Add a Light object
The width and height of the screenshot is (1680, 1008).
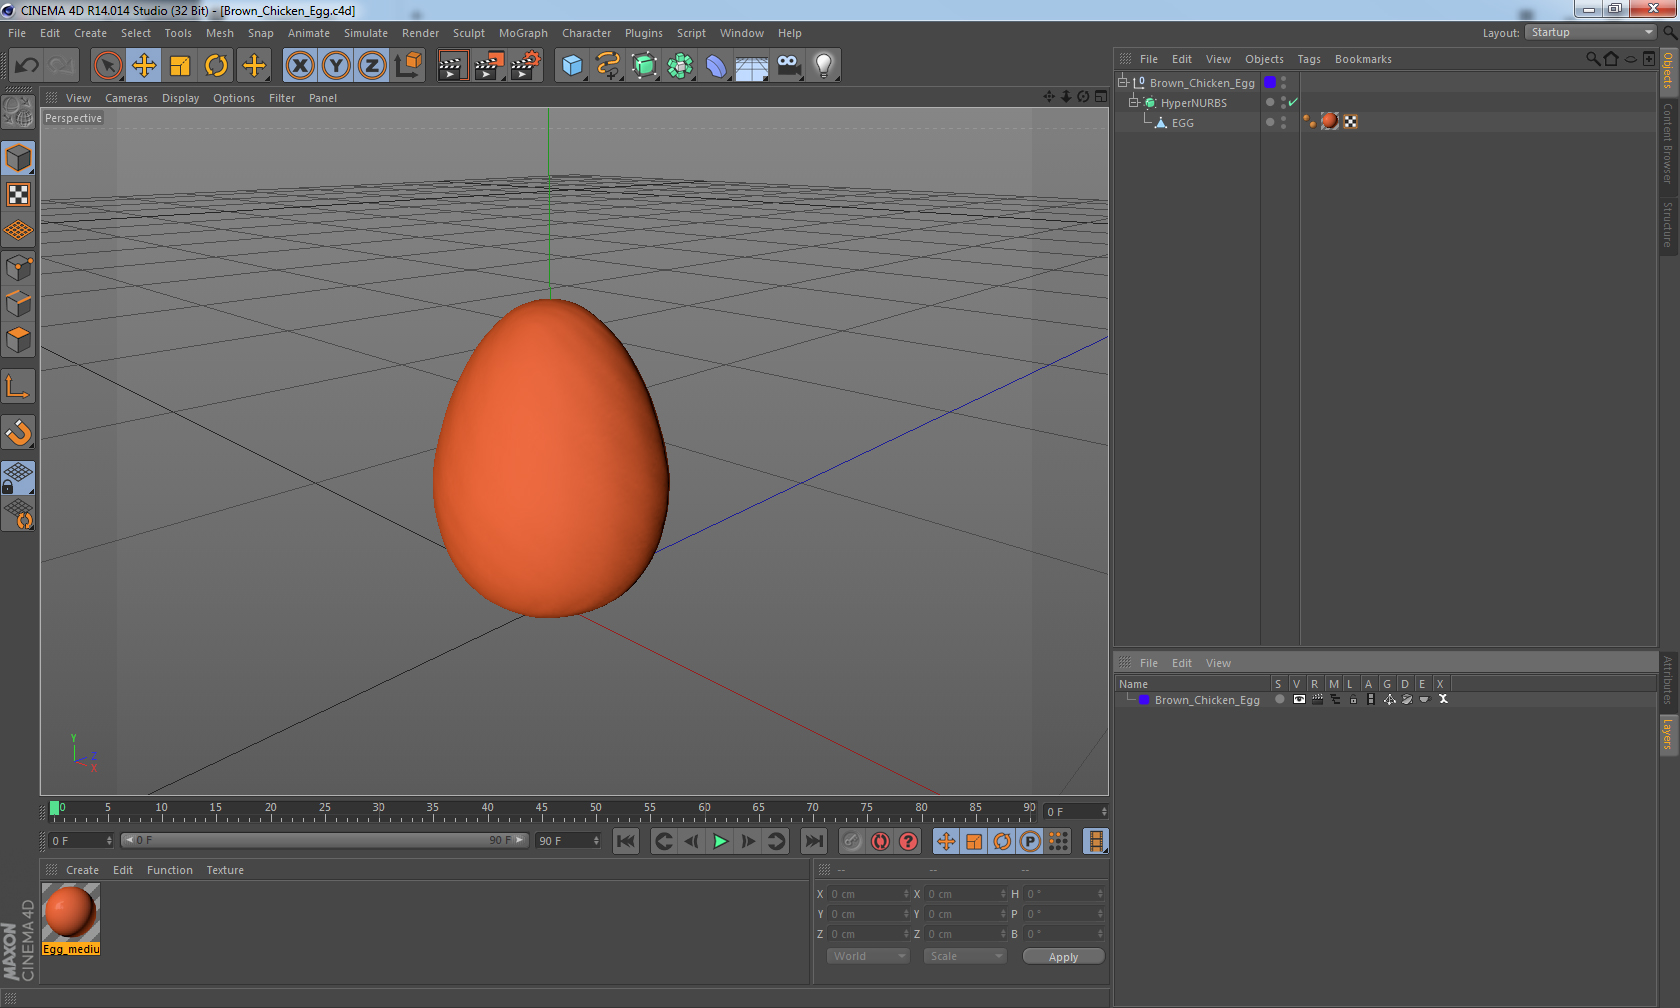point(824,66)
